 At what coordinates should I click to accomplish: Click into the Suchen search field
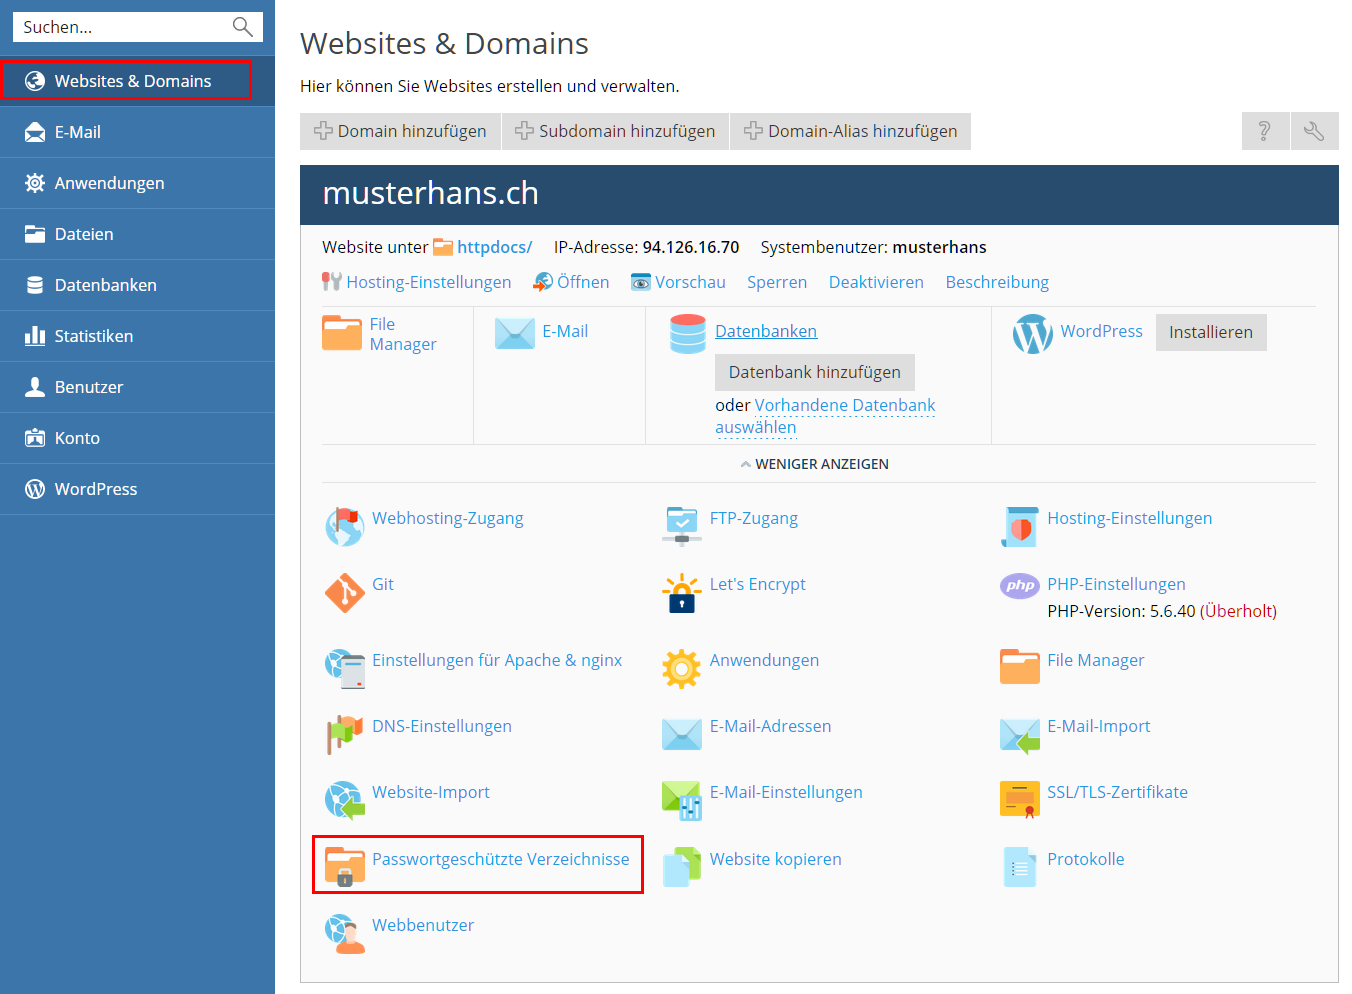pyautogui.click(x=120, y=27)
